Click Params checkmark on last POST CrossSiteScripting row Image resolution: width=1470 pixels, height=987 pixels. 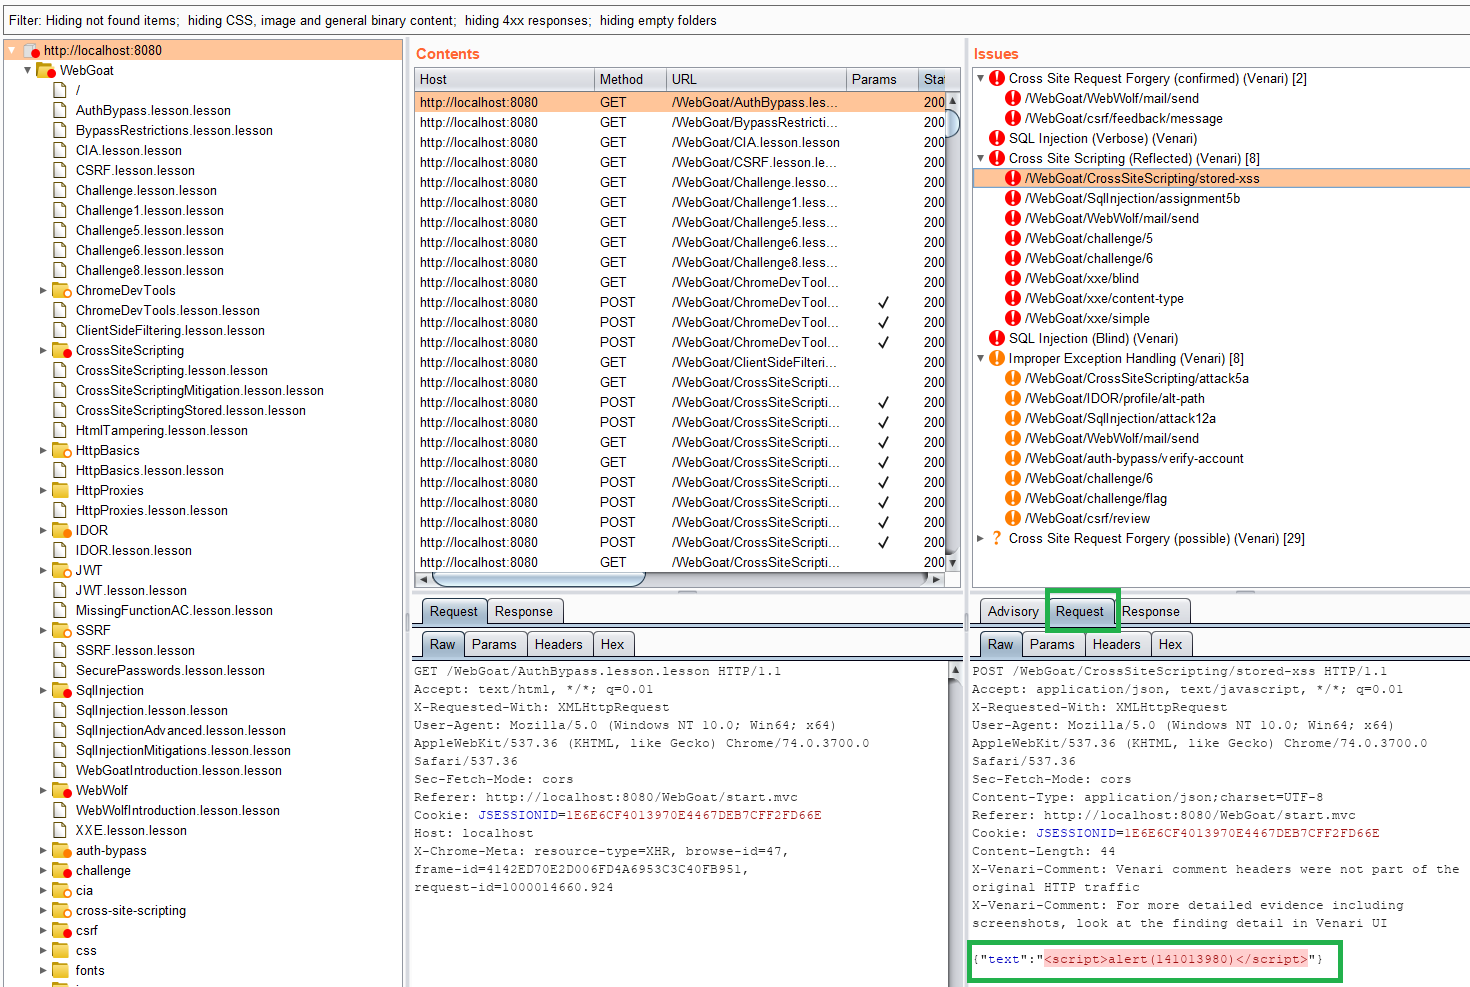883,542
